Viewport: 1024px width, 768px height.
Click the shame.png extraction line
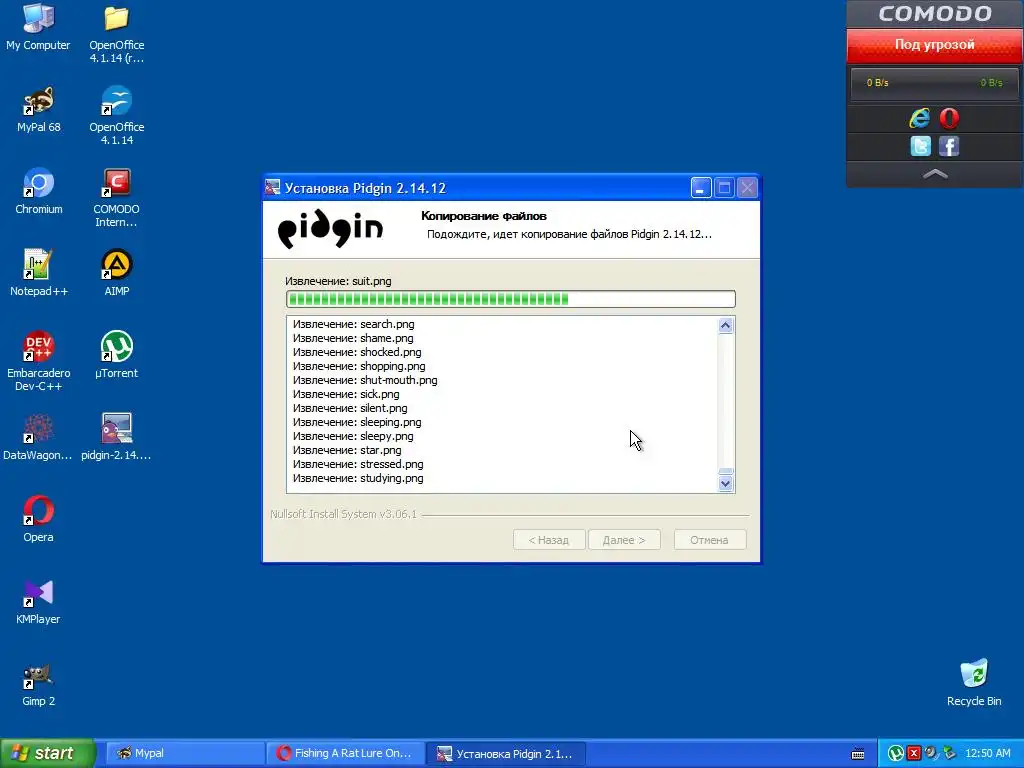353,338
